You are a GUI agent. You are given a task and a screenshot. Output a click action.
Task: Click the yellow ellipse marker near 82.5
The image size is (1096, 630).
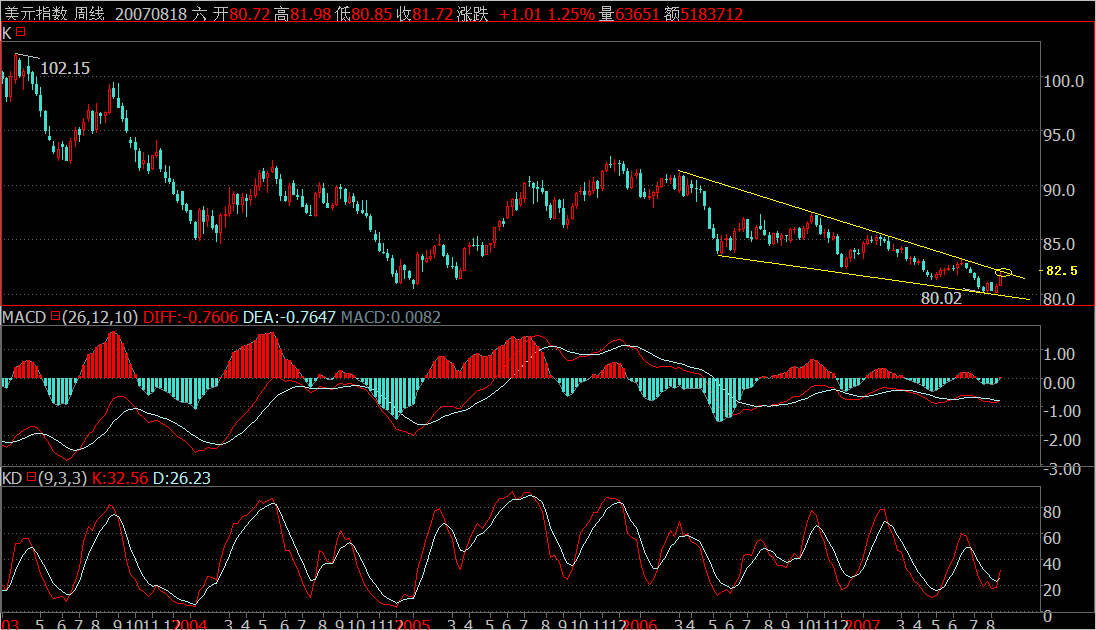(1005, 272)
